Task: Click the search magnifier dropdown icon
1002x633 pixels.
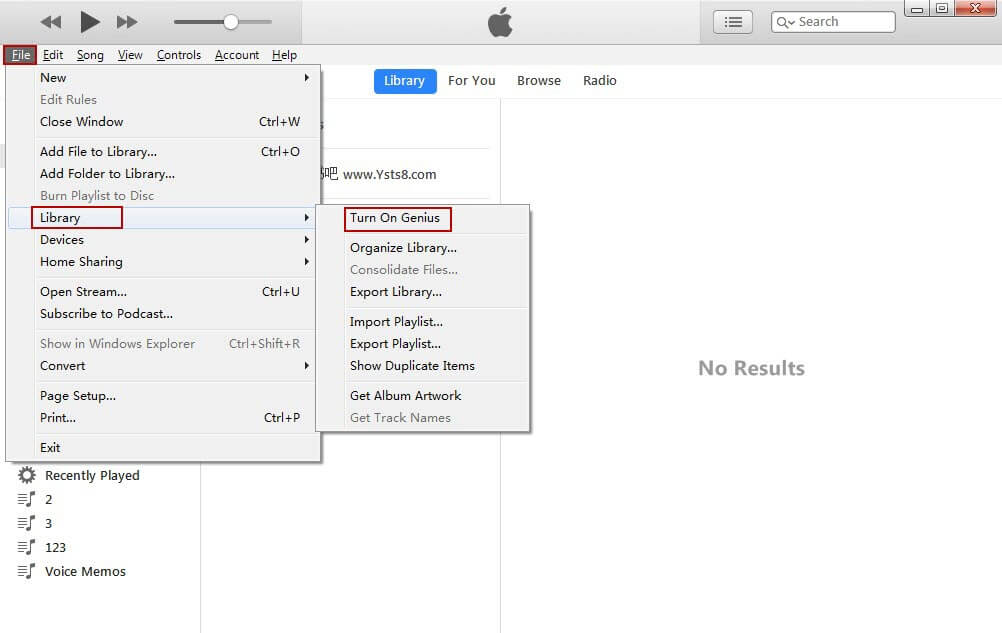Action: (x=785, y=22)
